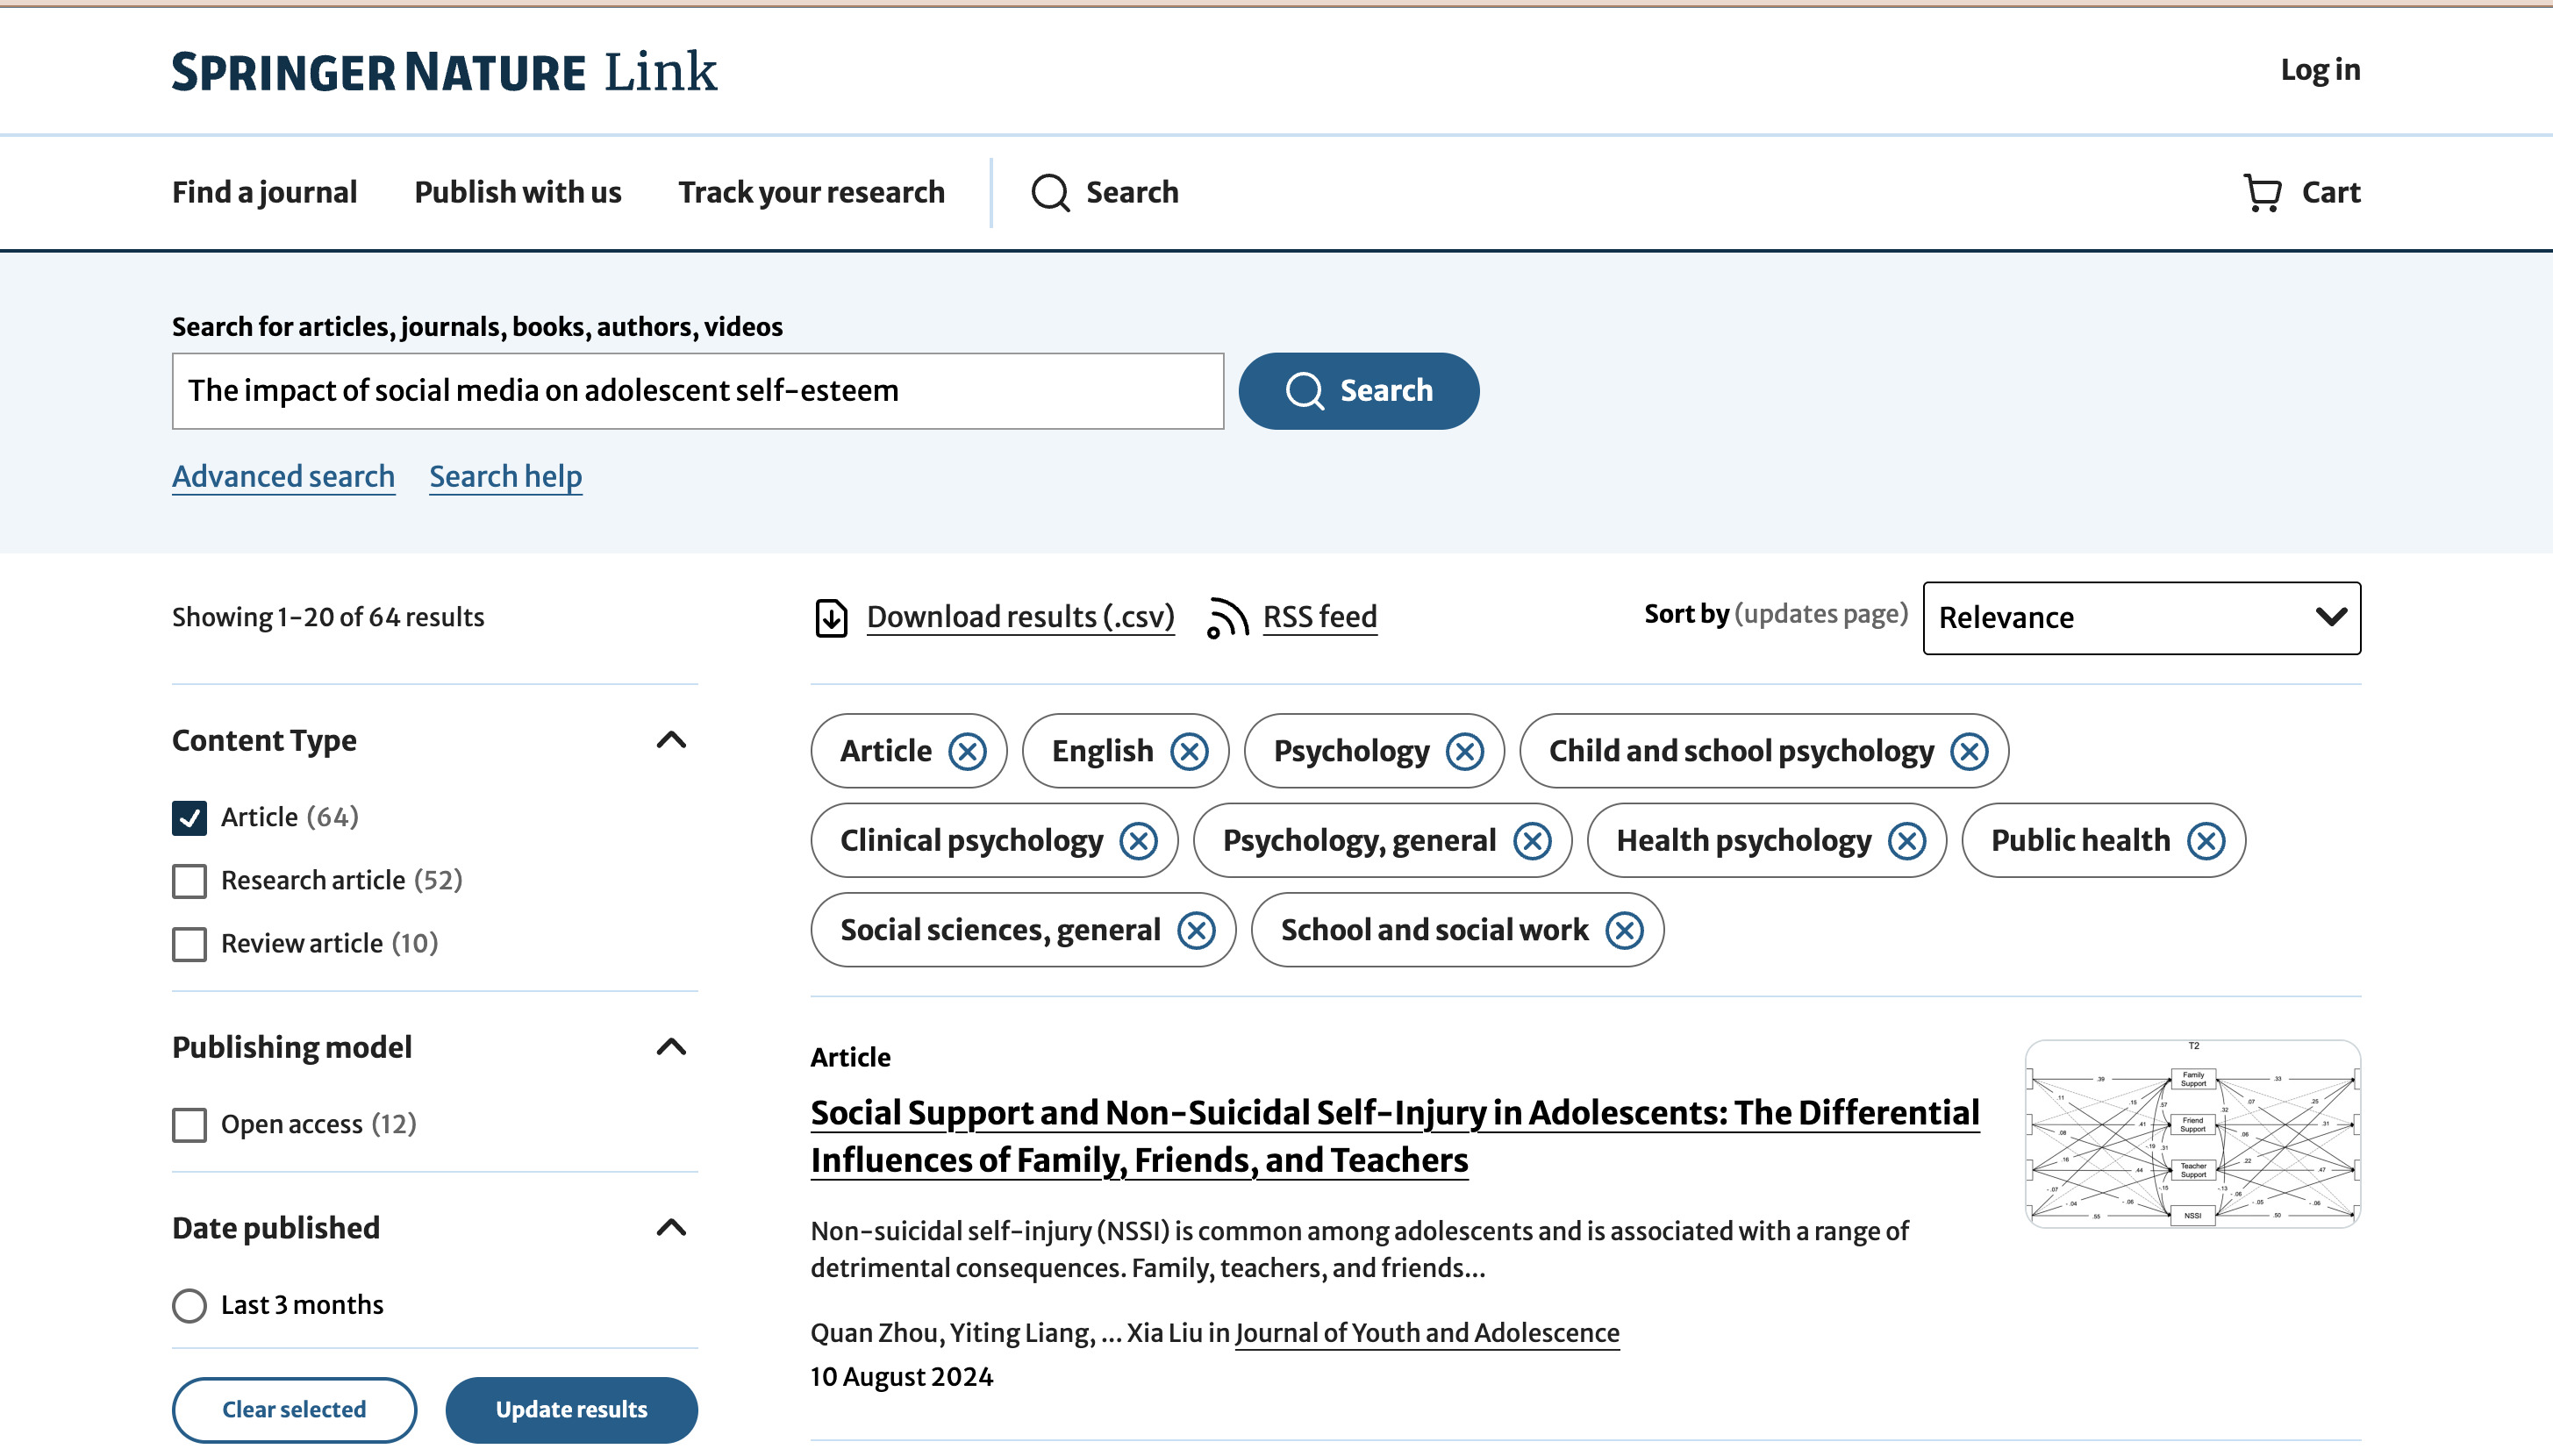Open Publish with us menu item
The height and width of the screenshot is (1456, 2553).
click(x=517, y=192)
